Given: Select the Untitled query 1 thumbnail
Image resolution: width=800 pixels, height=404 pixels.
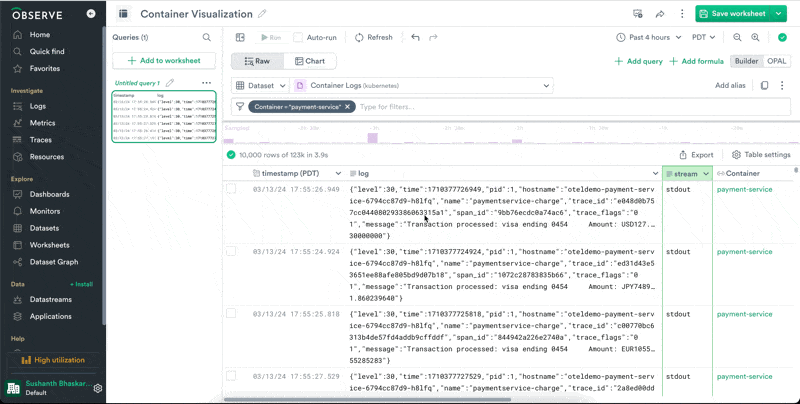Looking at the screenshot, I should pyautogui.click(x=164, y=117).
